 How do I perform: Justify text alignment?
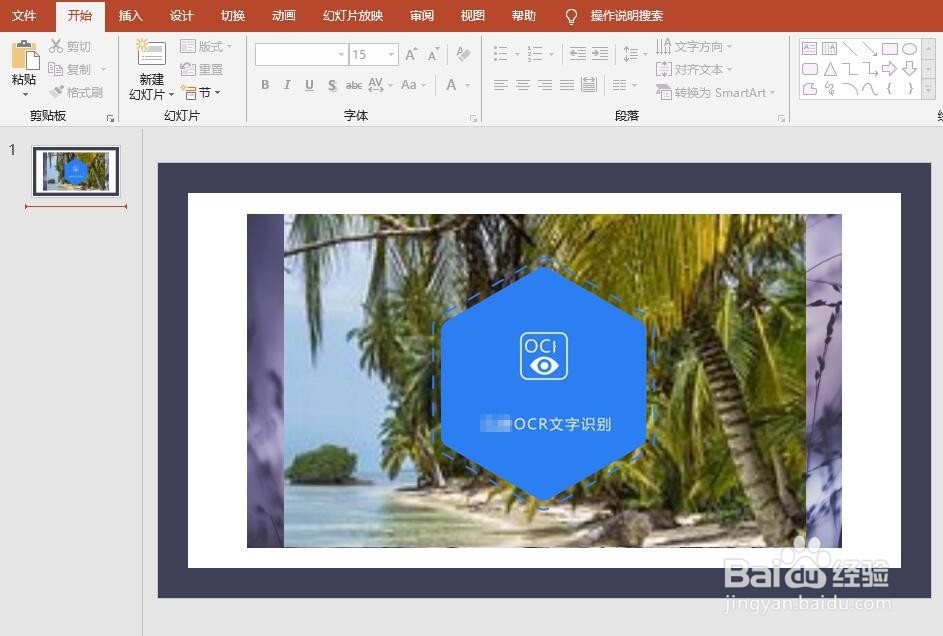[567, 85]
